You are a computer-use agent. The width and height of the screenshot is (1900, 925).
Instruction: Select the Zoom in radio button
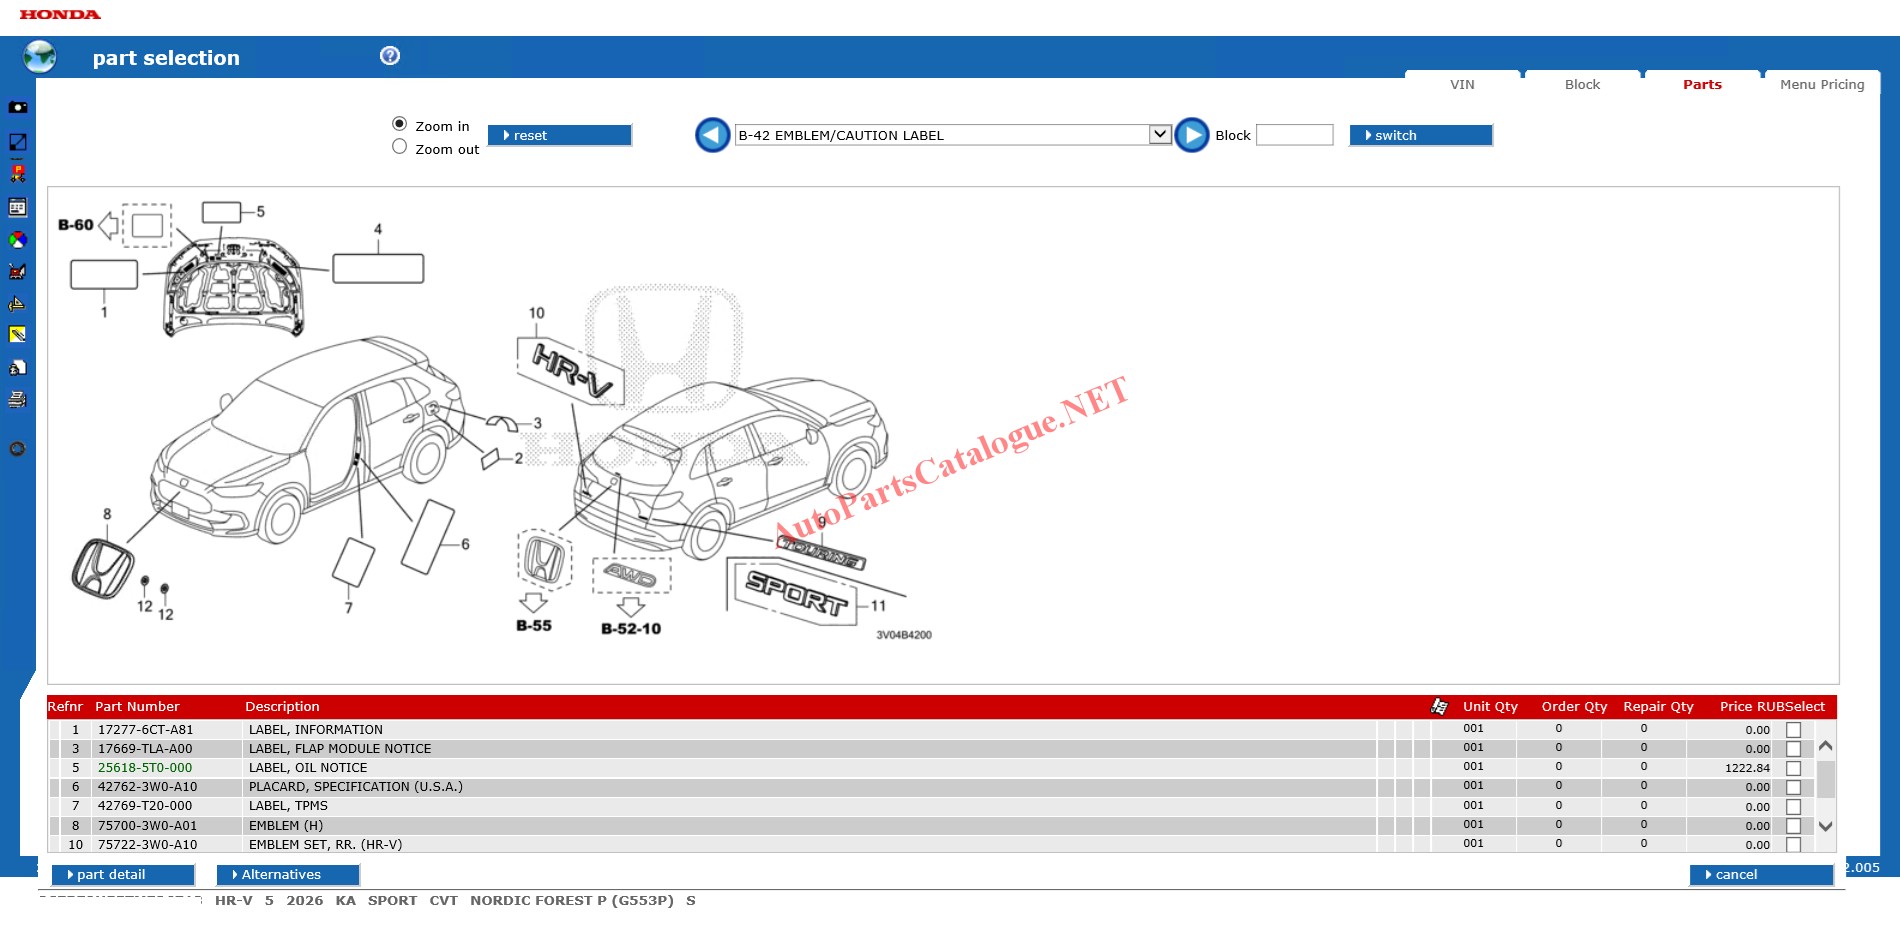point(400,124)
